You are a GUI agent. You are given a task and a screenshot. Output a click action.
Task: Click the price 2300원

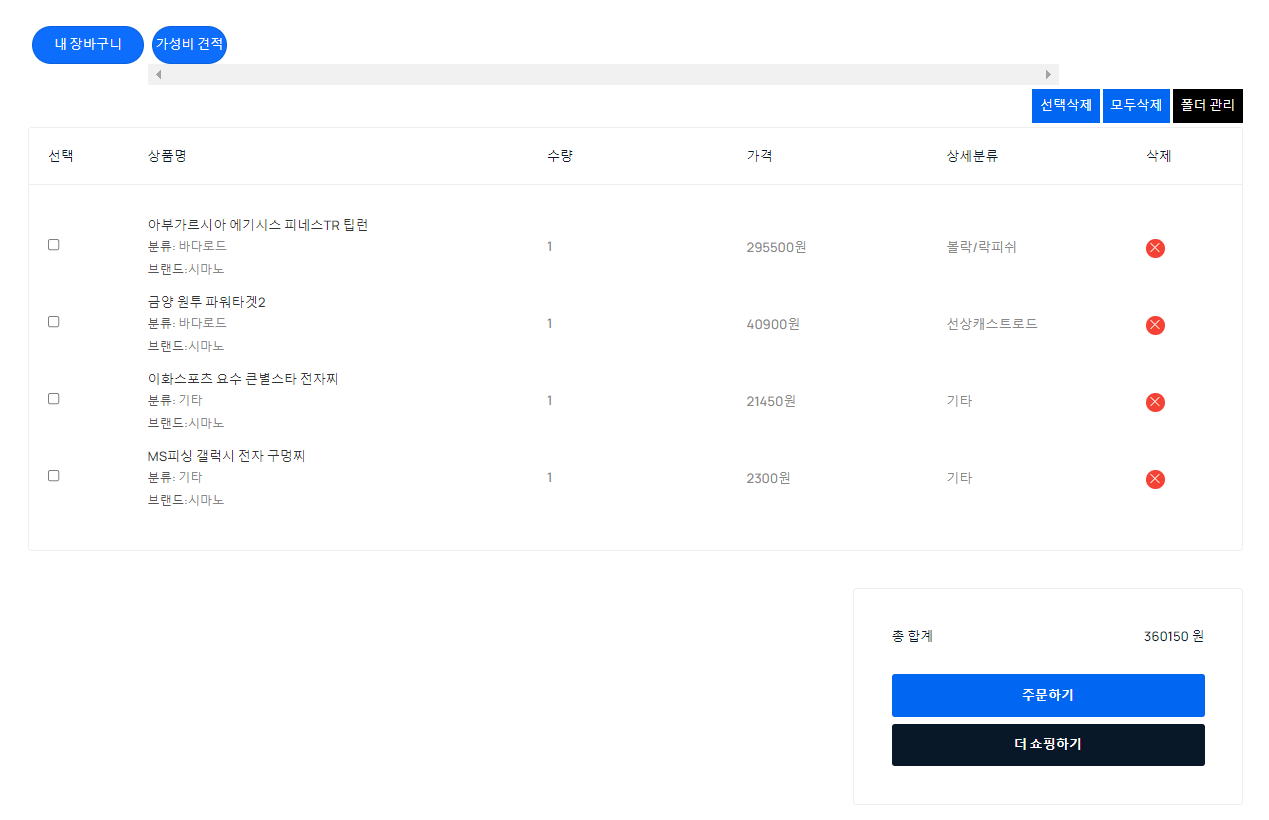[x=768, y=478]
